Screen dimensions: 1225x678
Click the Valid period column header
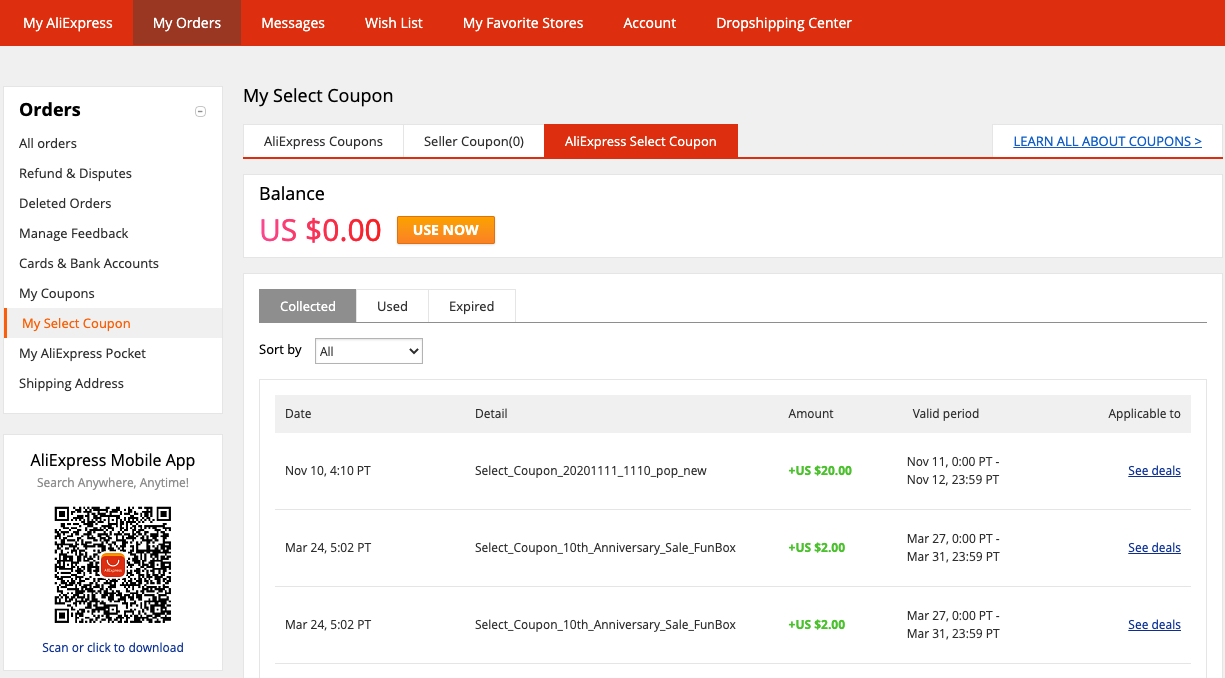pos(946,413)
